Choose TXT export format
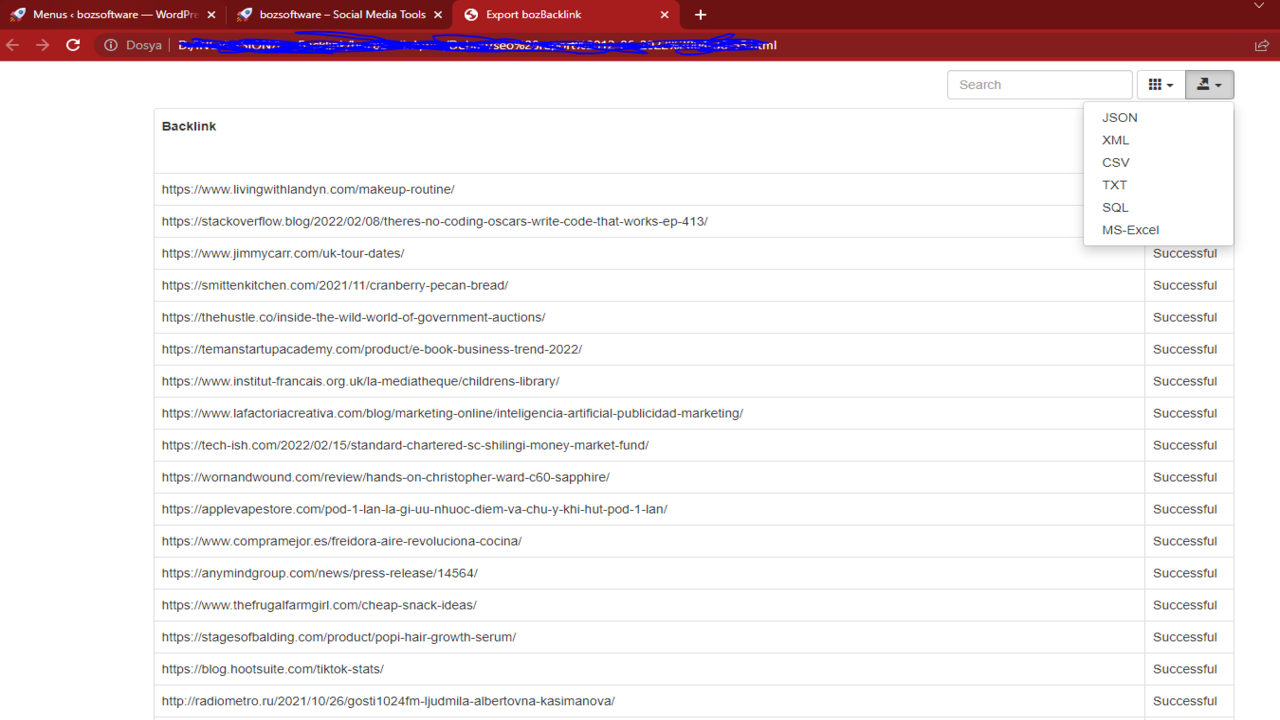Screen dimensions: 1280x720 click(1115, 185)
